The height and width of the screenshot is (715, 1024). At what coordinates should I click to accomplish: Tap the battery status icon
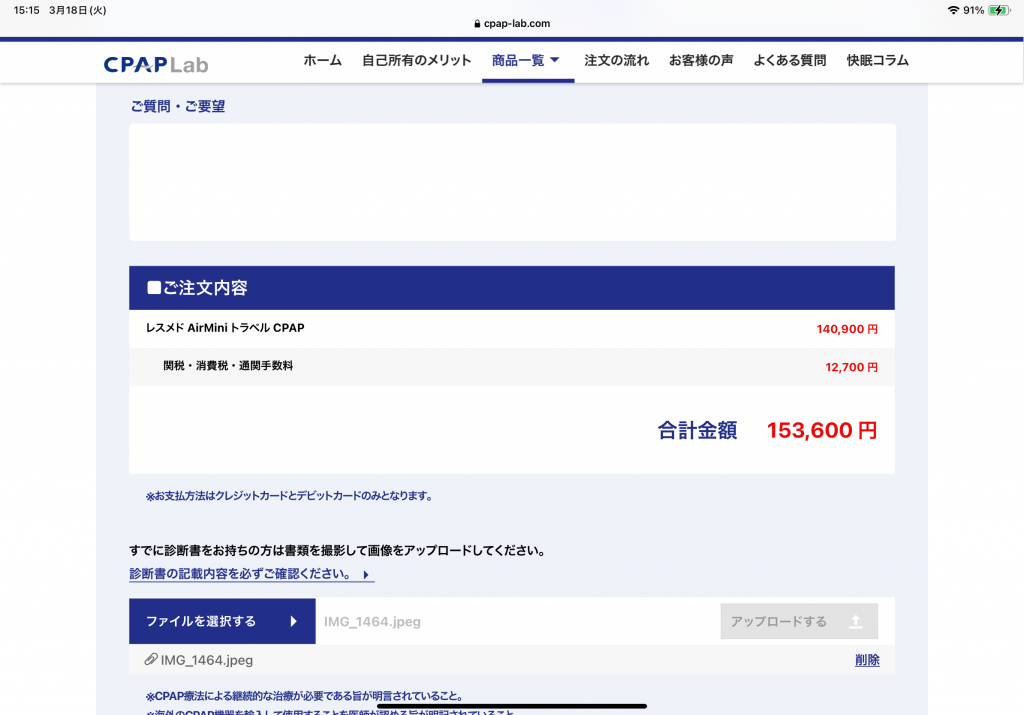pyautogui.click(x=999, y=10)
